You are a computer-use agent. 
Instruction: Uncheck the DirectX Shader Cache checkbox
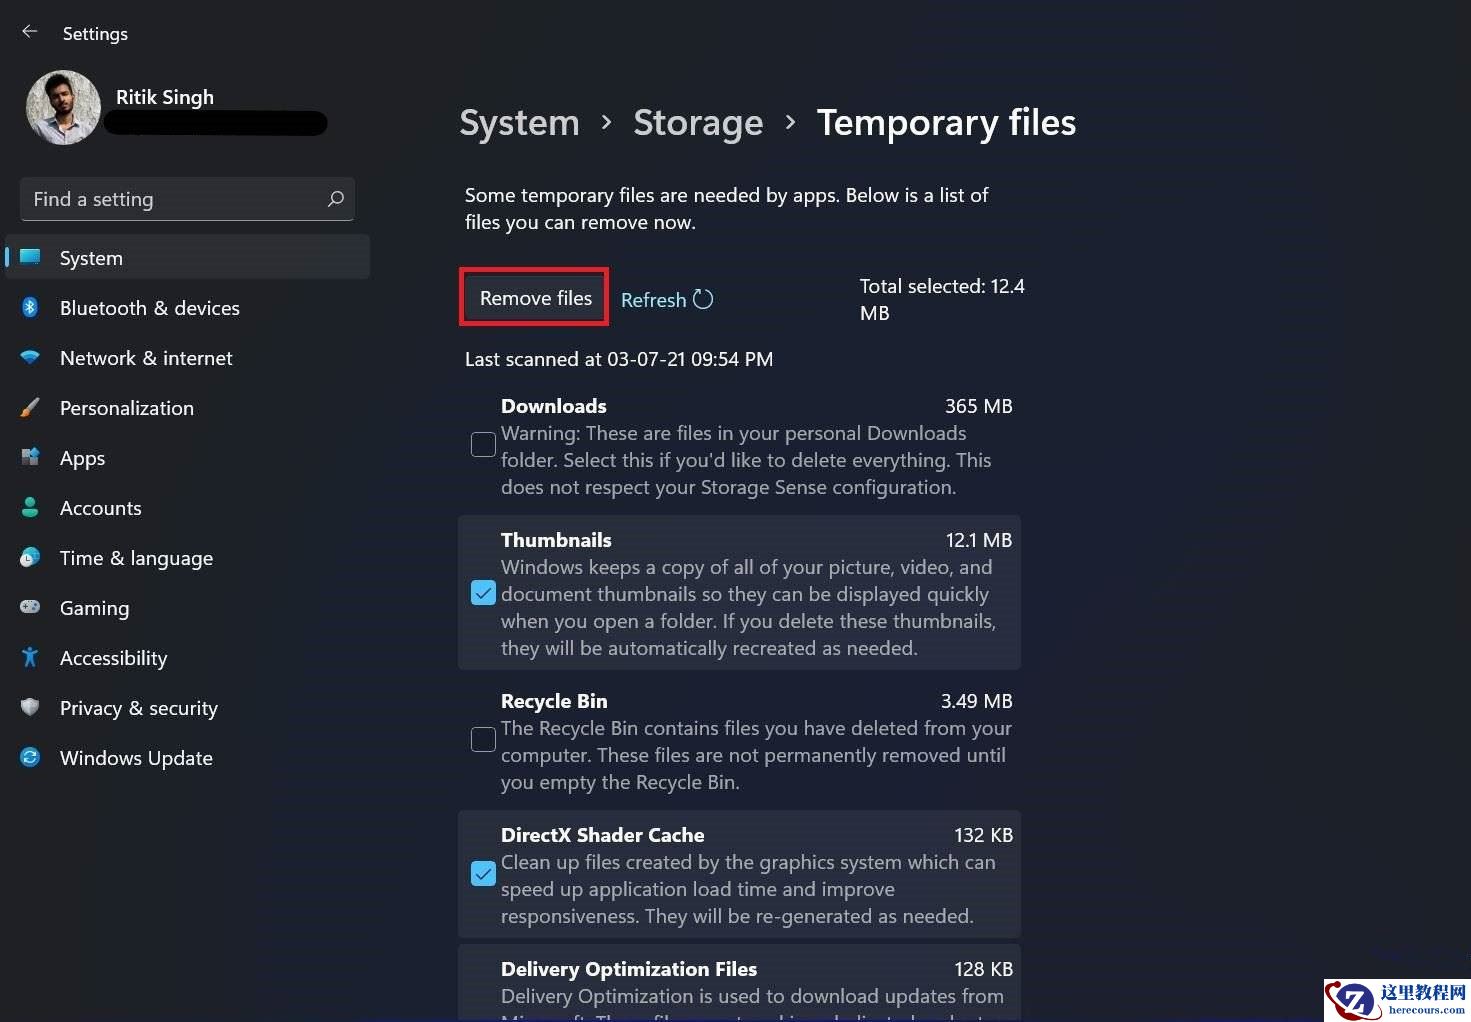pyautogui.click(x=483, y=873)
